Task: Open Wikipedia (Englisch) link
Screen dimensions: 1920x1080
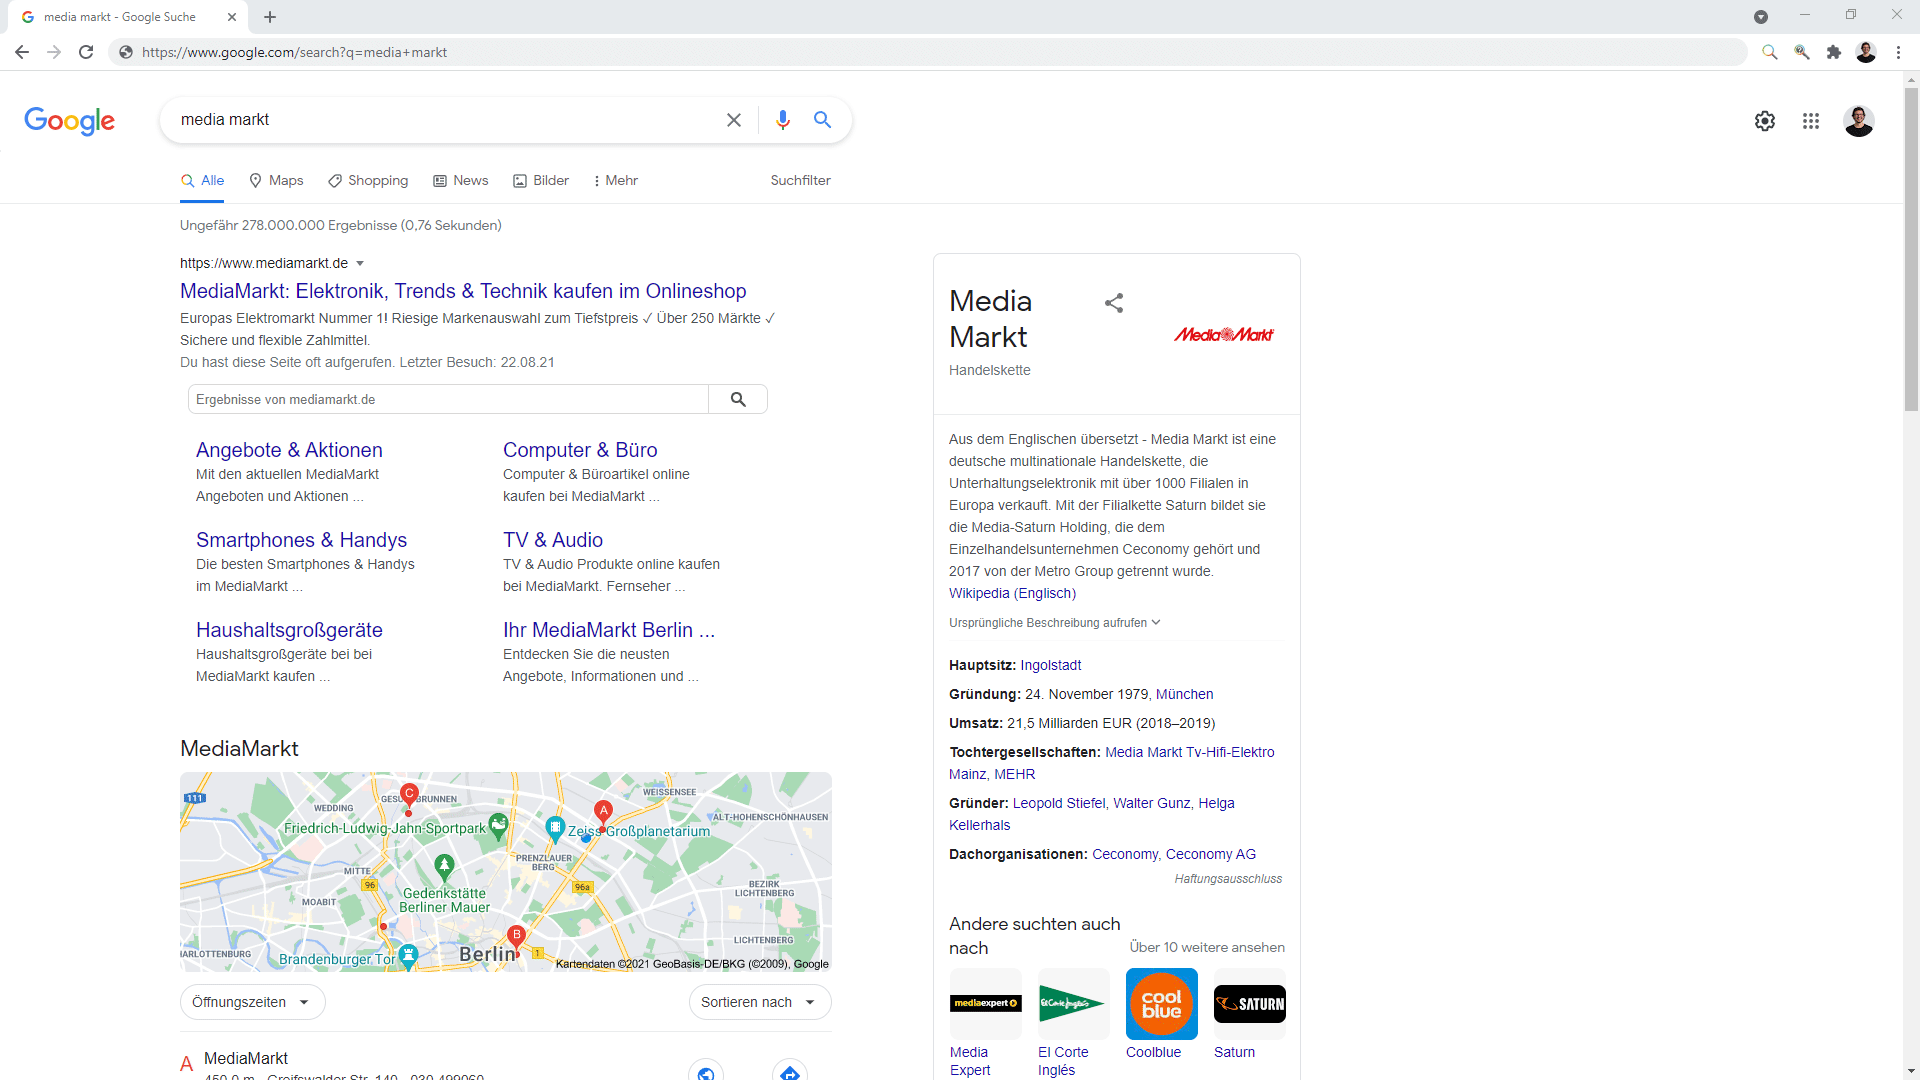Action: [1012, 594]
